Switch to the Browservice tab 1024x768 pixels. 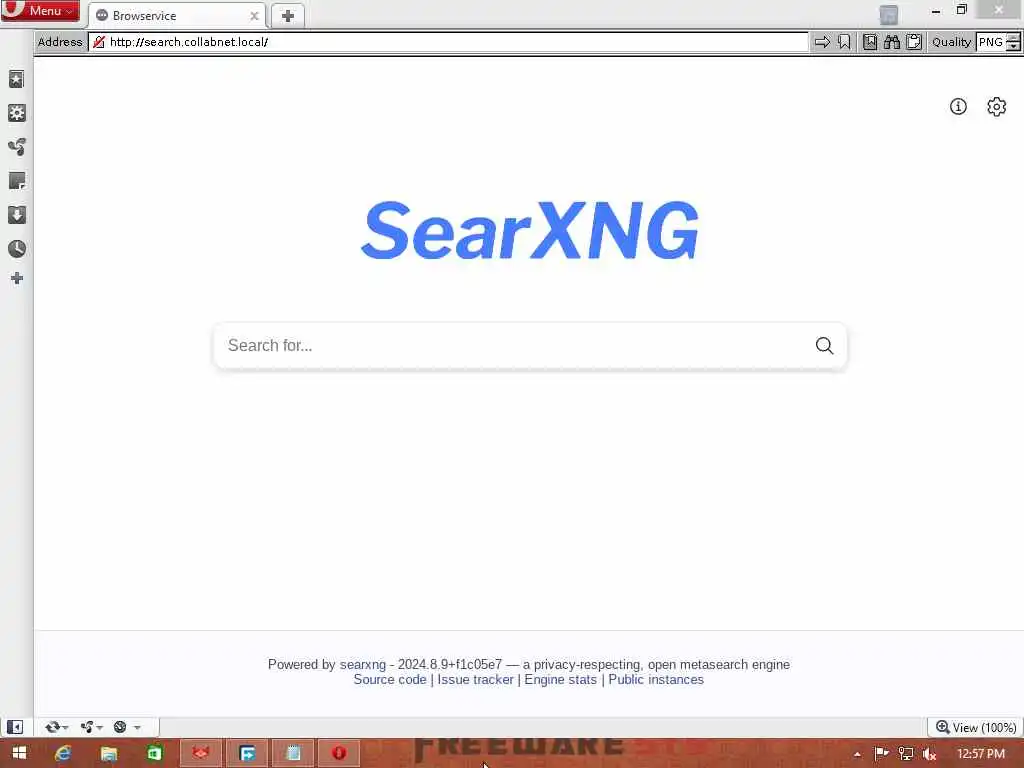[x=176, y=16]
